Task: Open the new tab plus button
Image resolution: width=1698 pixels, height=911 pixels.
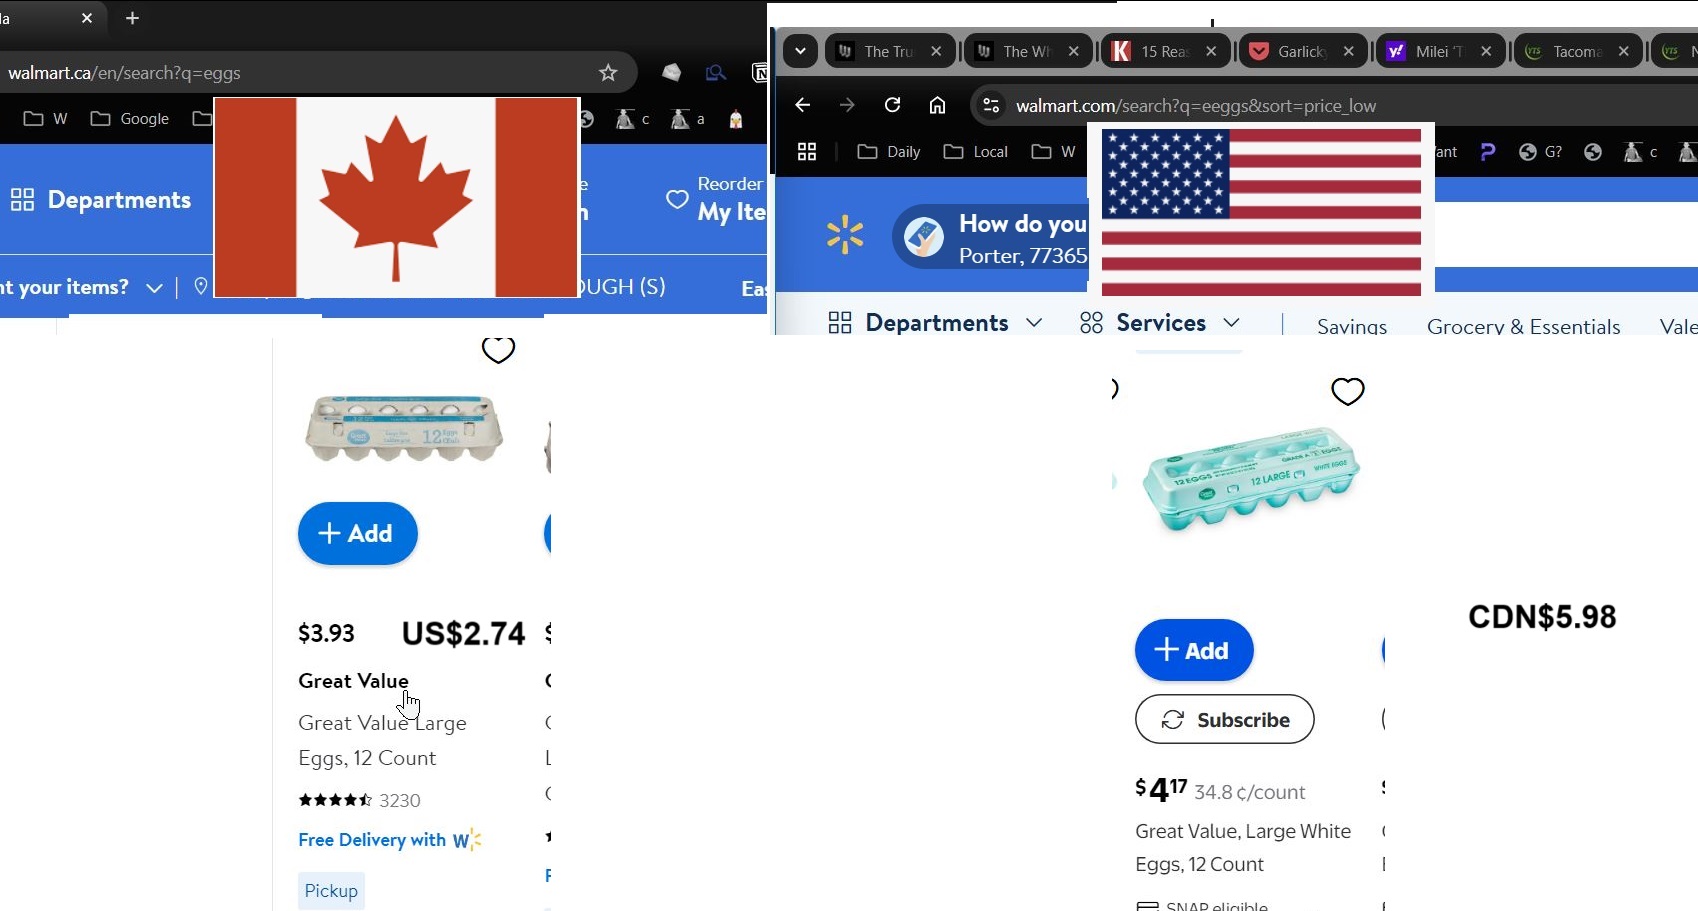Action: (x=132, y=18)
